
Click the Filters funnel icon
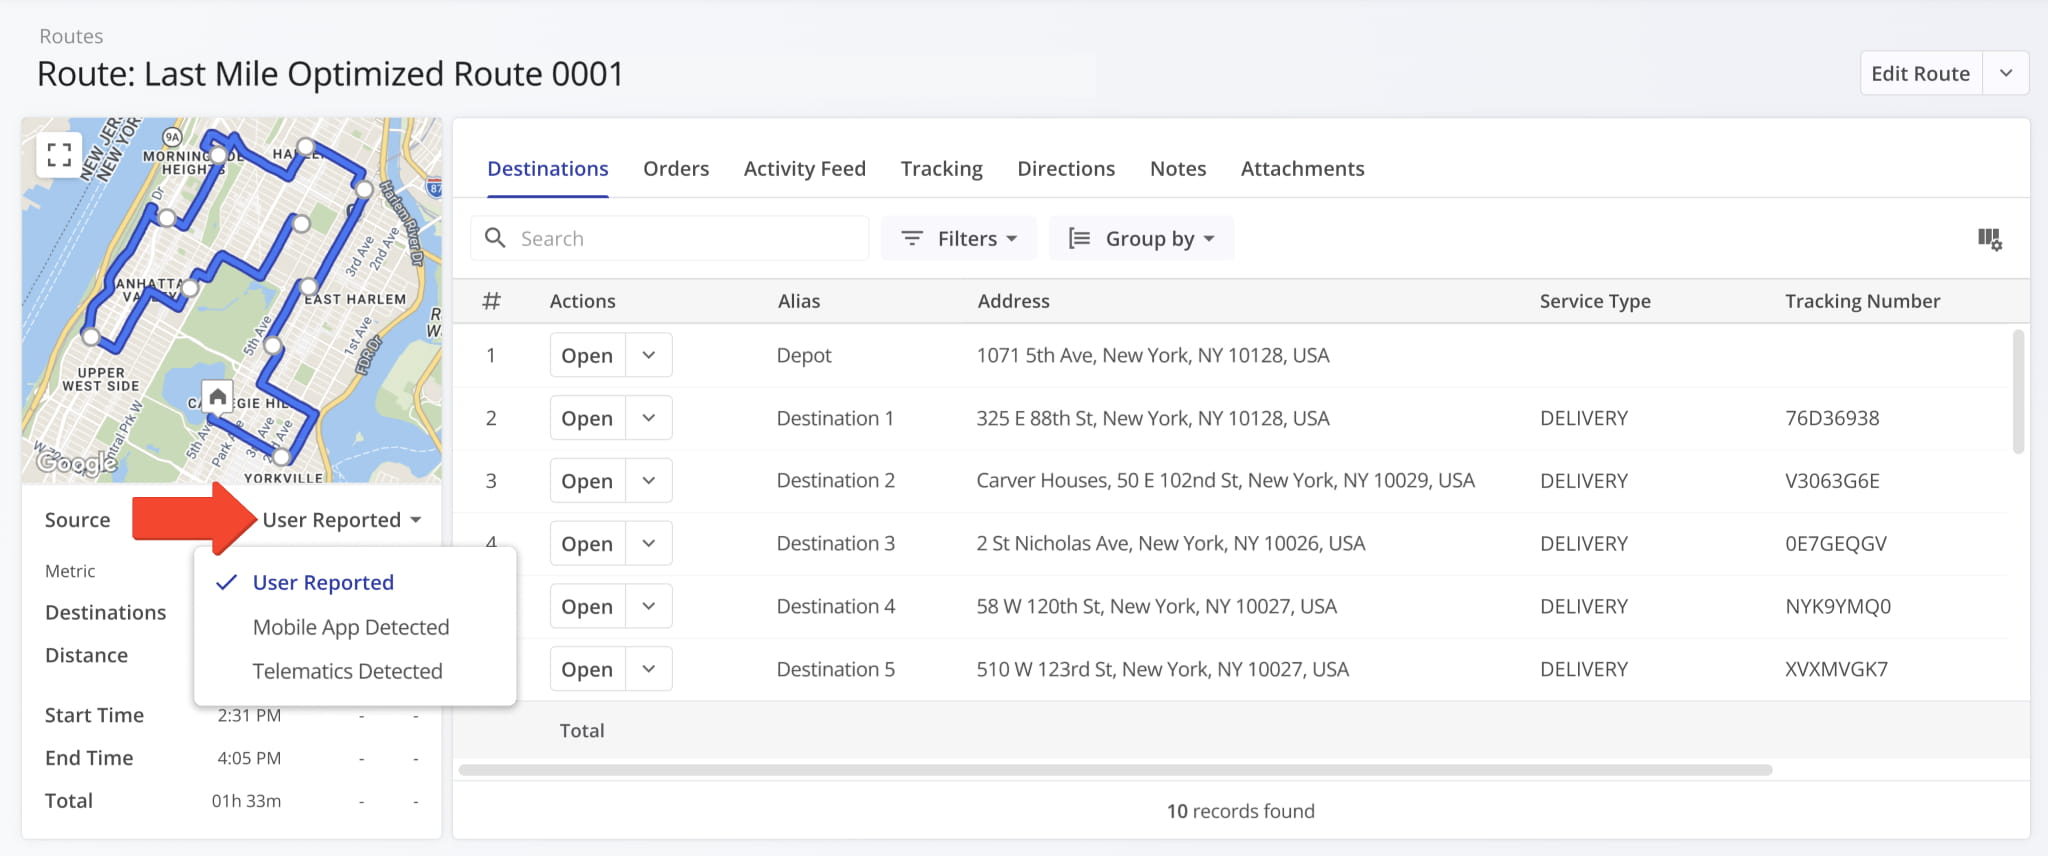912,238
